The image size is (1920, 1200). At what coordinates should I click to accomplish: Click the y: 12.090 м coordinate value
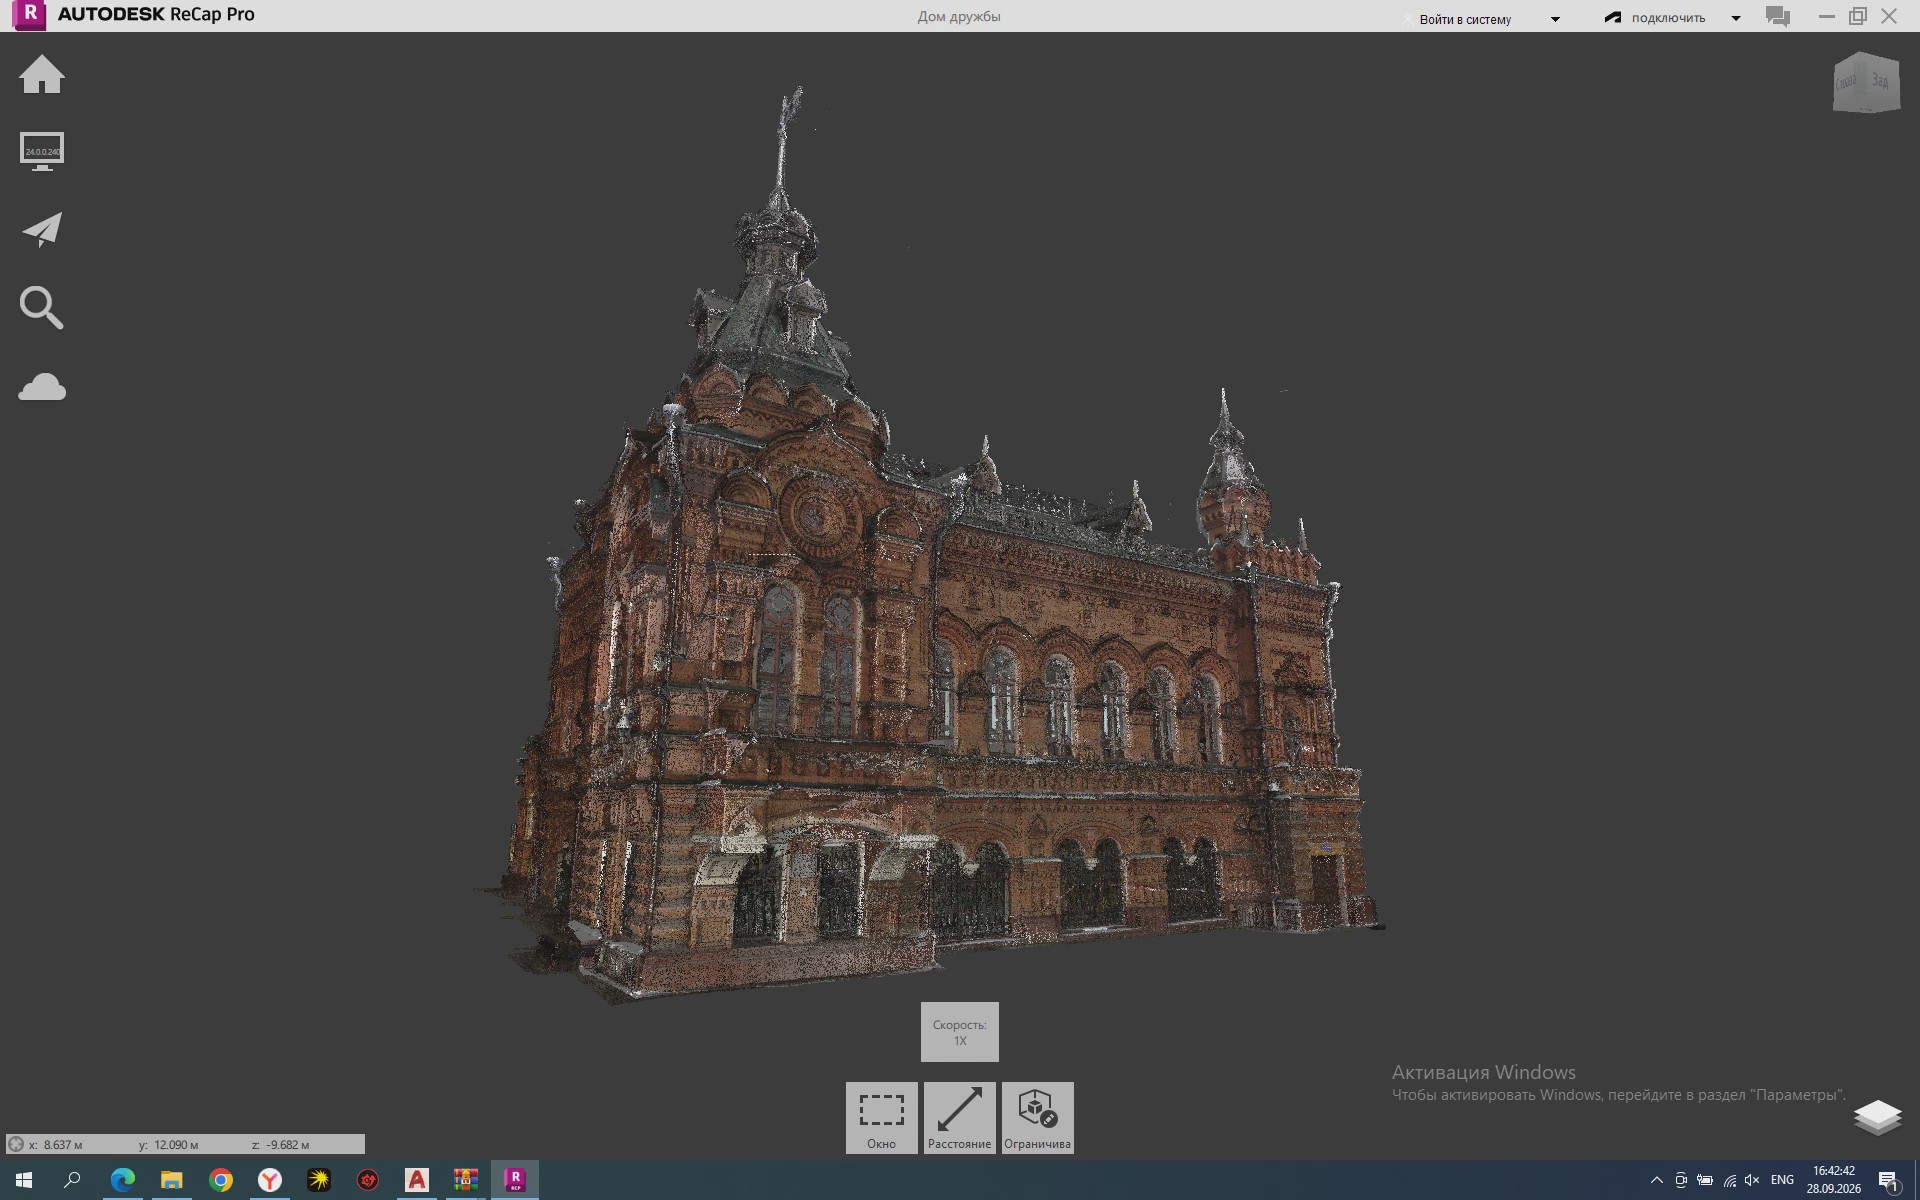point(168,1144)
